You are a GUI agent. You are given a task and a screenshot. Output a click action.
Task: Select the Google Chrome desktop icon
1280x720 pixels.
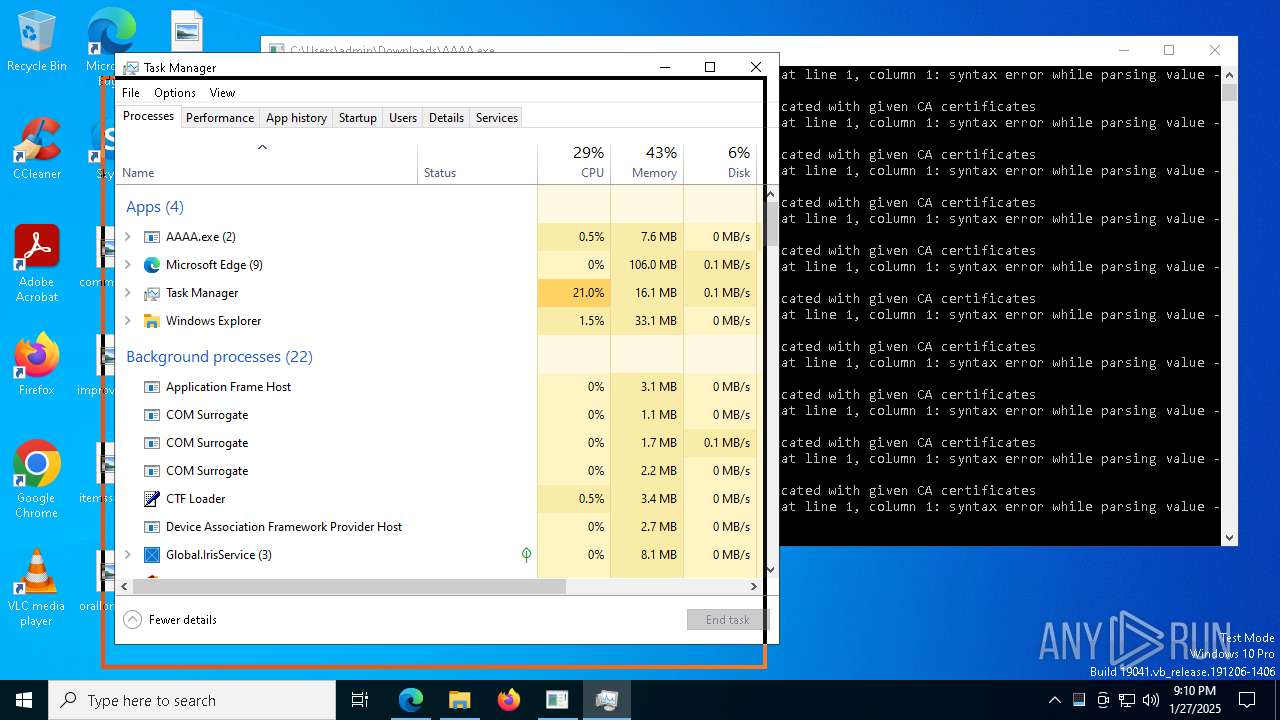pos(36,480)
